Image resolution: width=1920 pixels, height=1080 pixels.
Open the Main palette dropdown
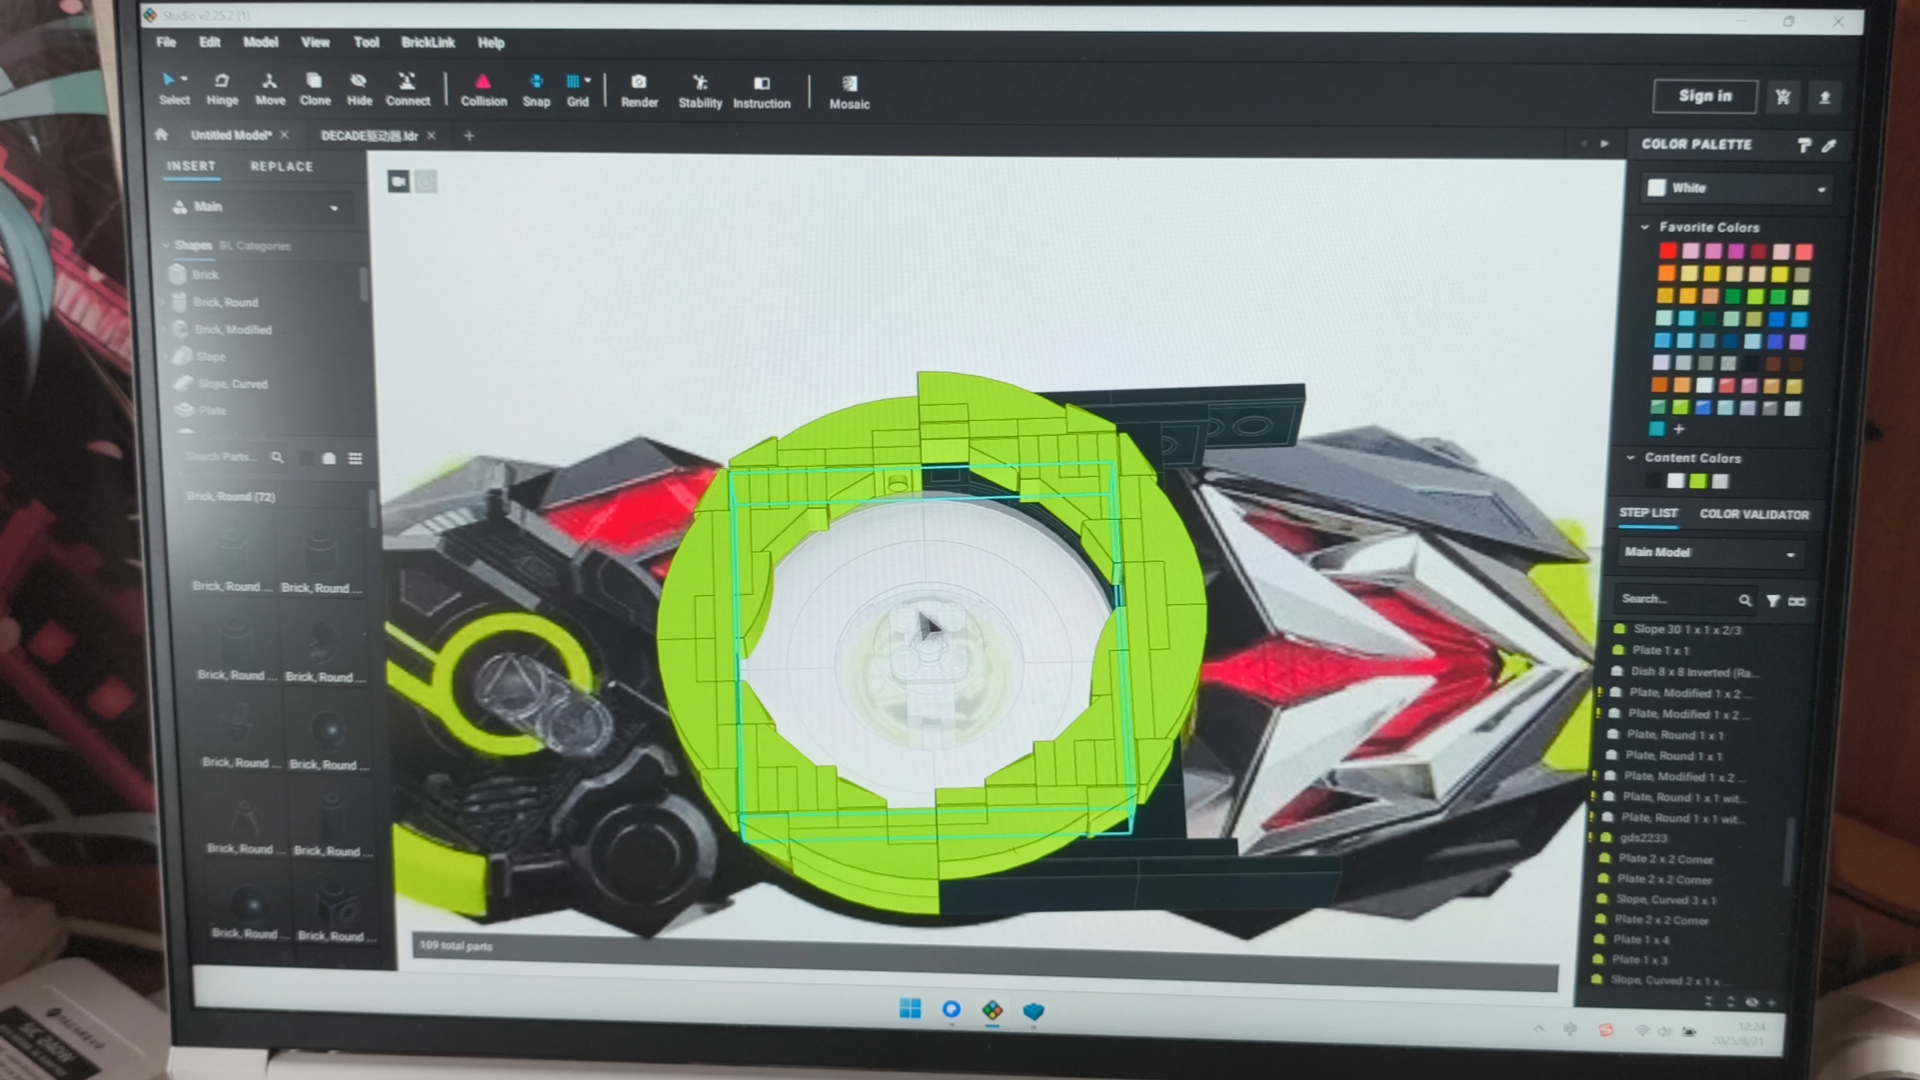(261, 207)
